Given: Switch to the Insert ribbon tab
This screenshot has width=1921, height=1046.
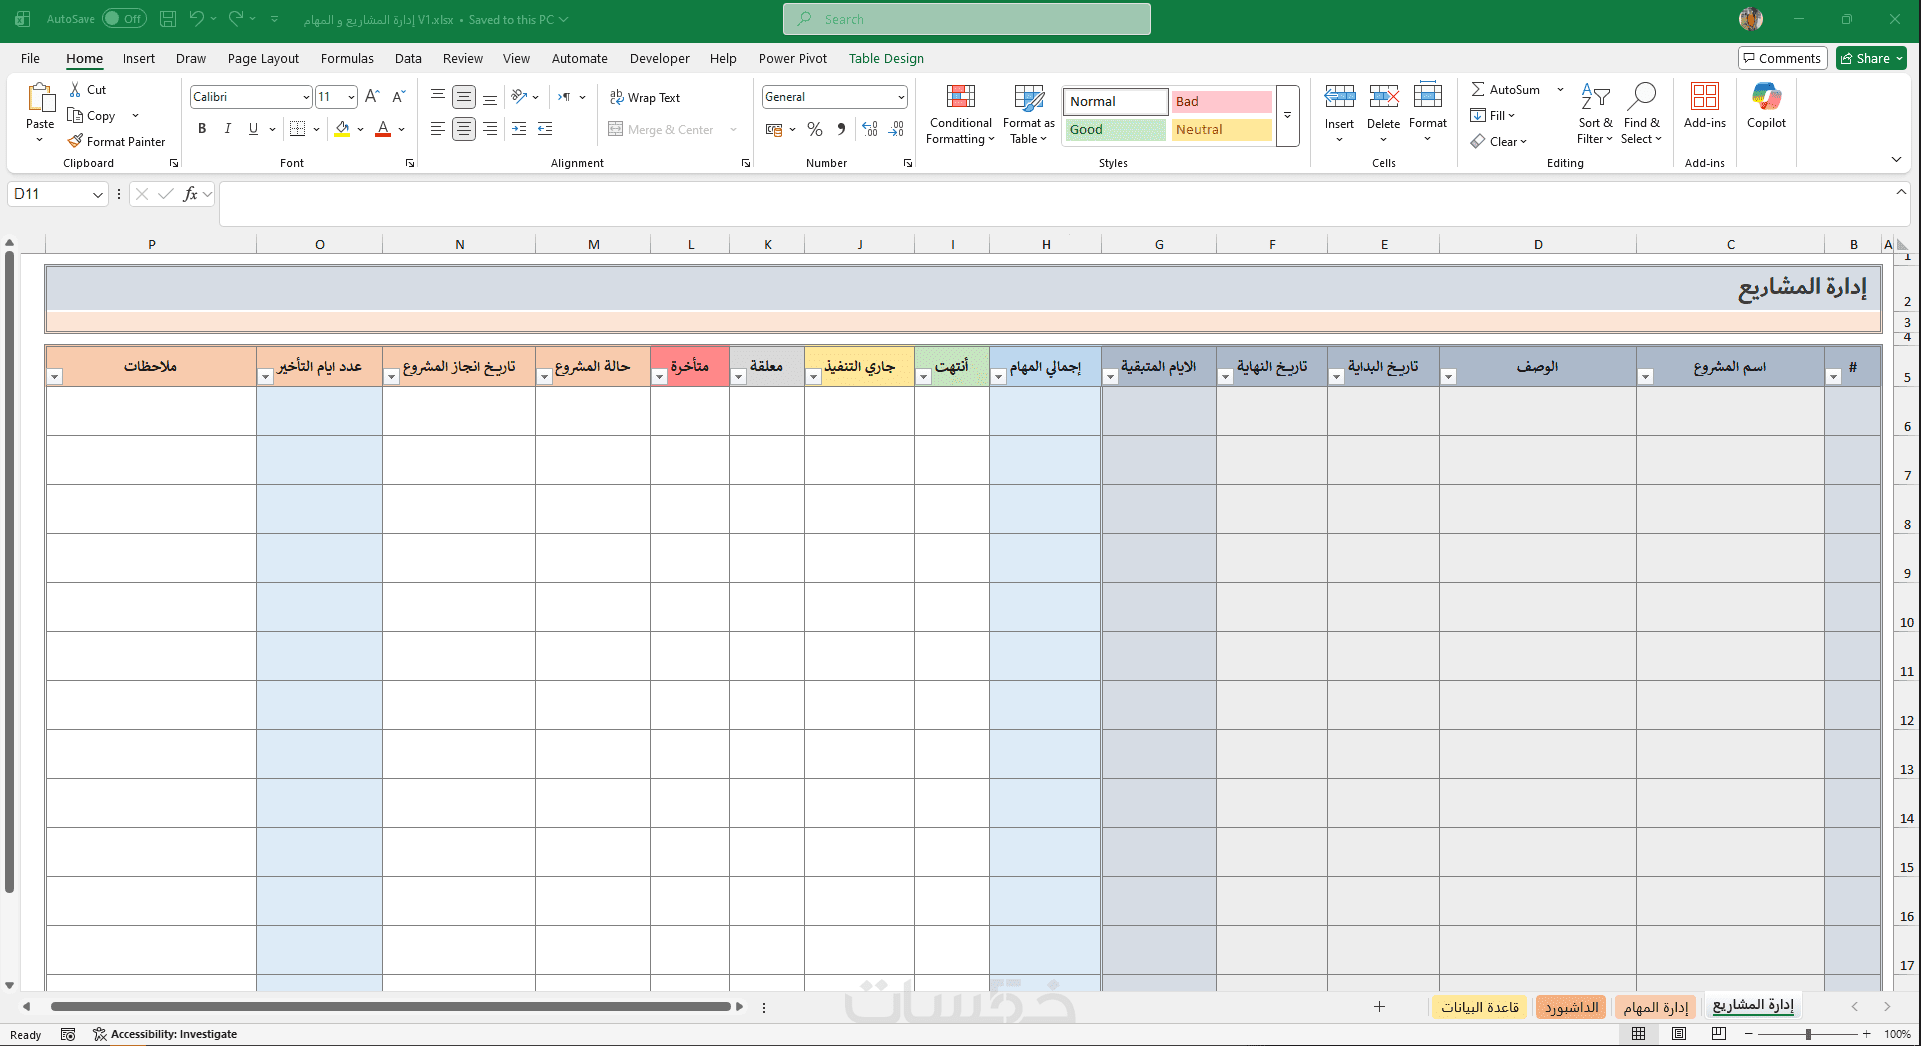Looking at the screenshot, I should (x=139, y=58).
